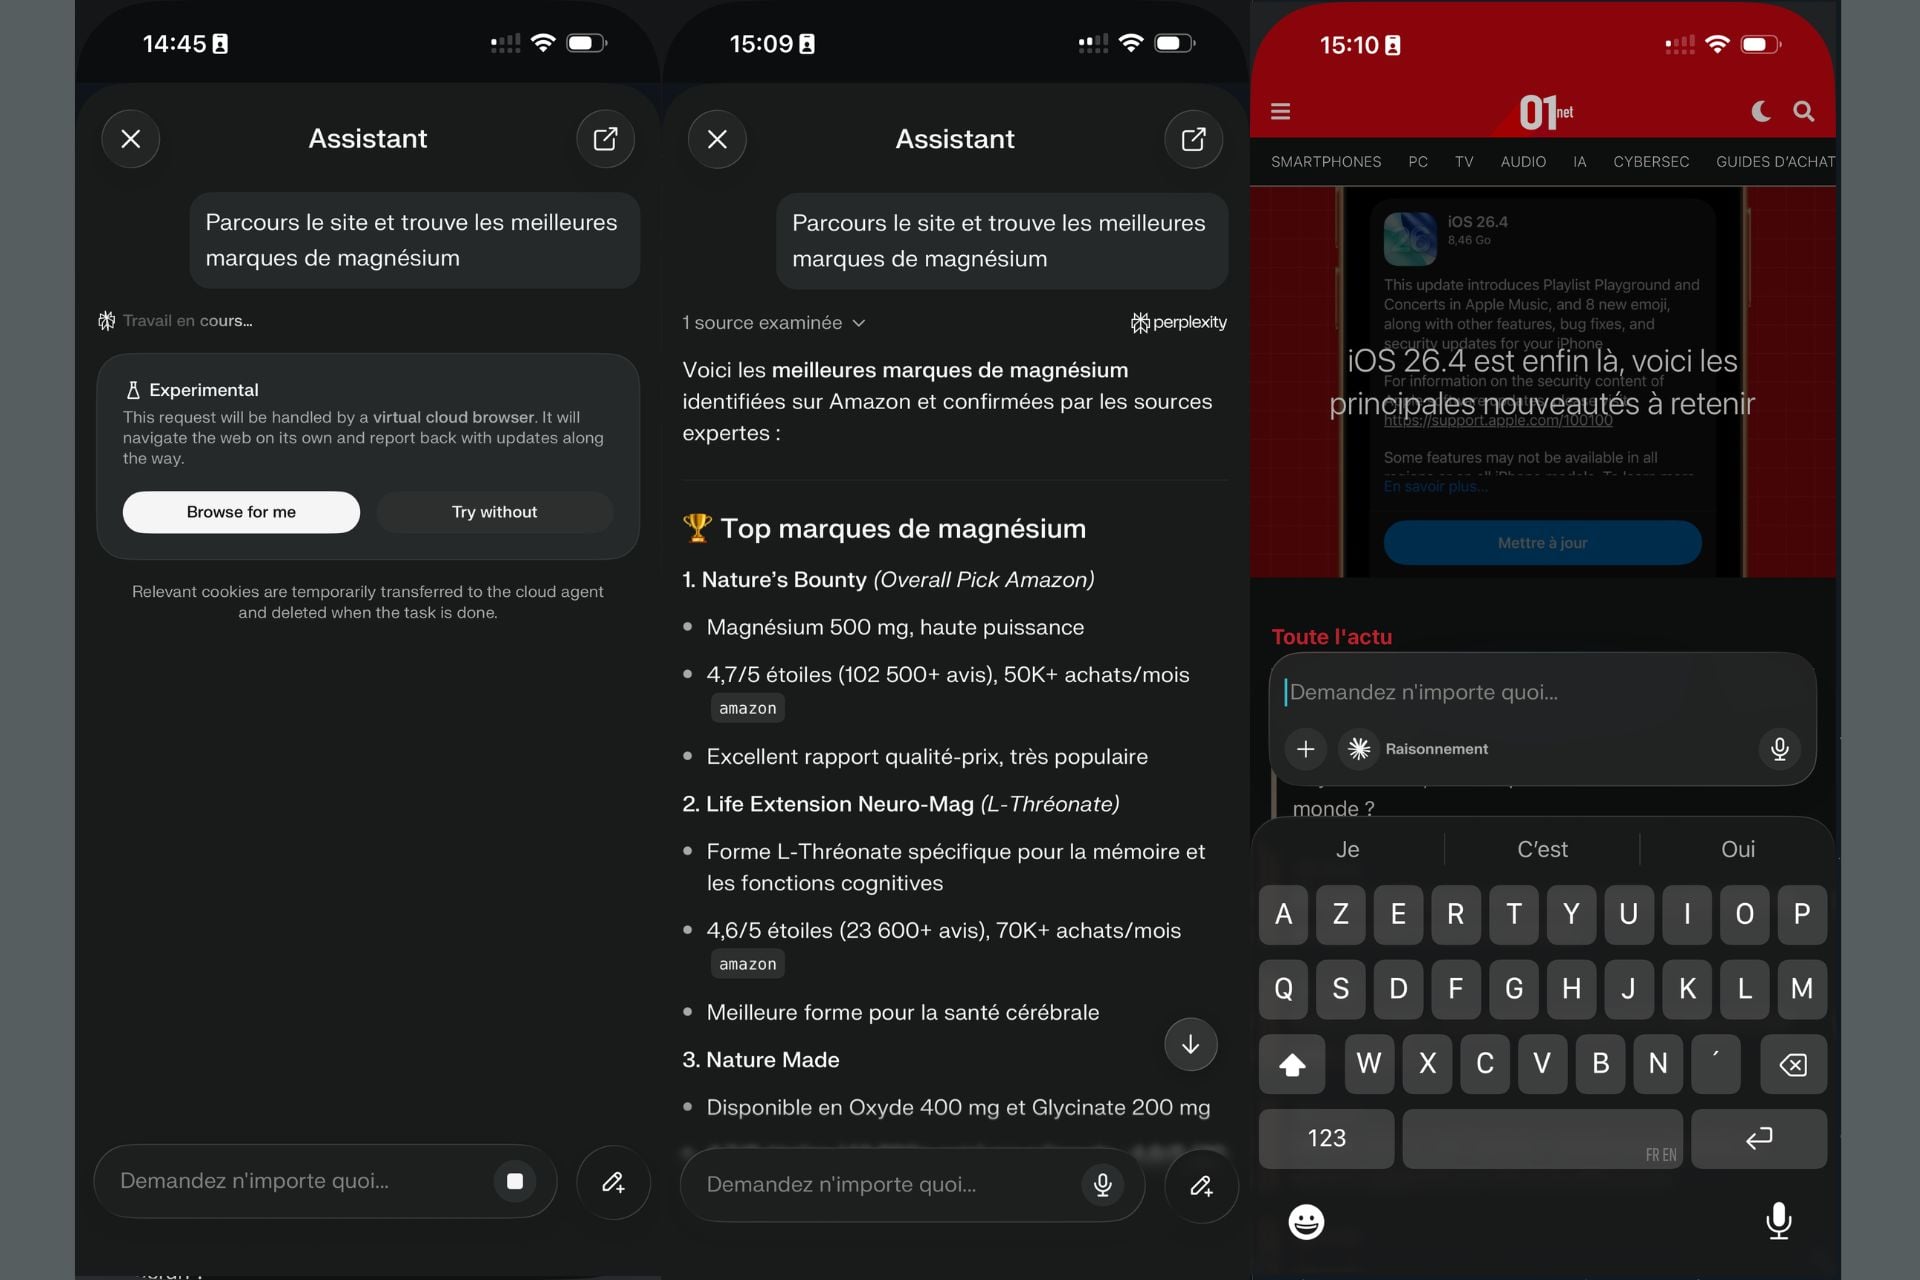Toggle the keyboard shift key
This screenshot has width=1920, height=1280.
coord(1292,1064)
